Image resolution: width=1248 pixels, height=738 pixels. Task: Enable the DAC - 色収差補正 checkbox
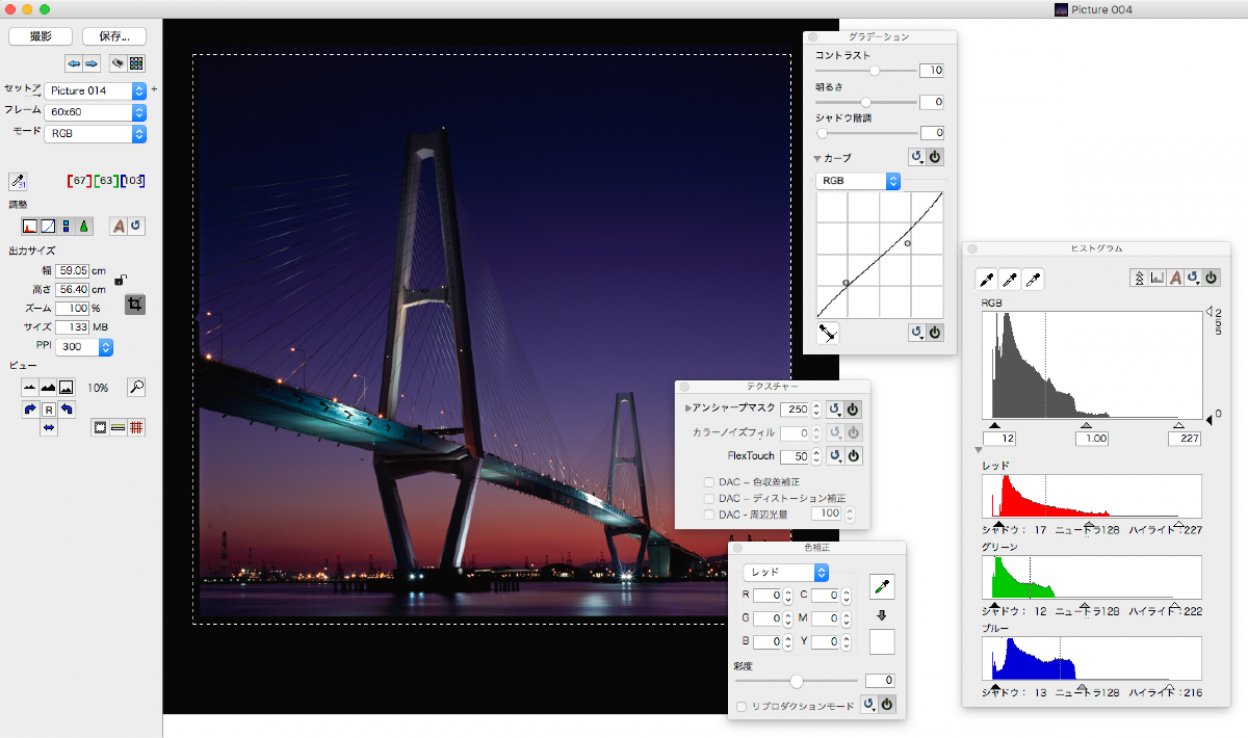pyautogui.click(x=709, y=482)
